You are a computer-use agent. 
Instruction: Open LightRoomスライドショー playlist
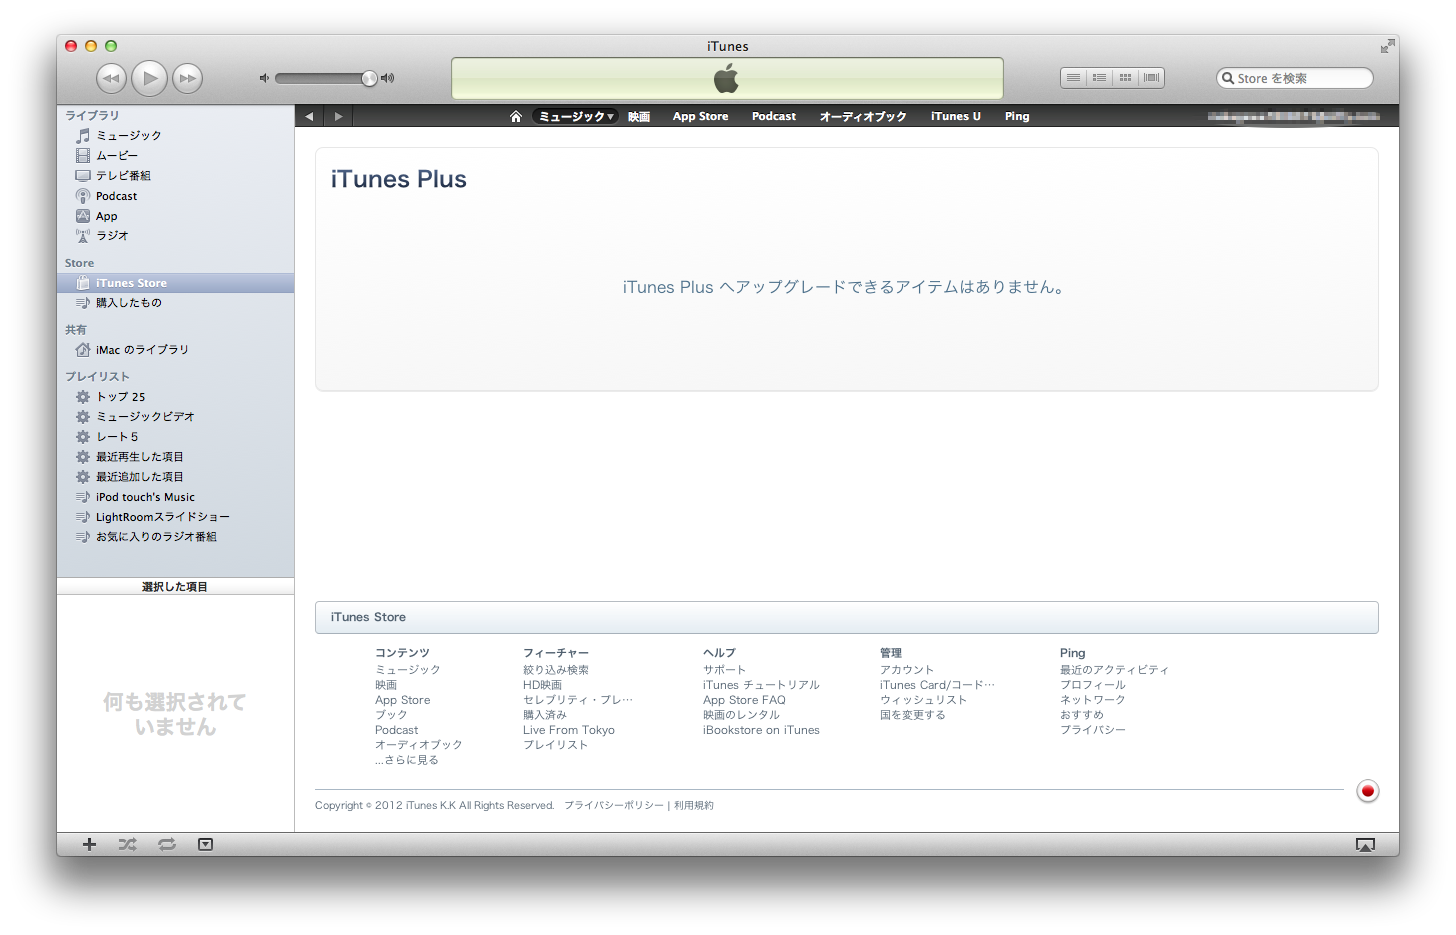point(175,517)
